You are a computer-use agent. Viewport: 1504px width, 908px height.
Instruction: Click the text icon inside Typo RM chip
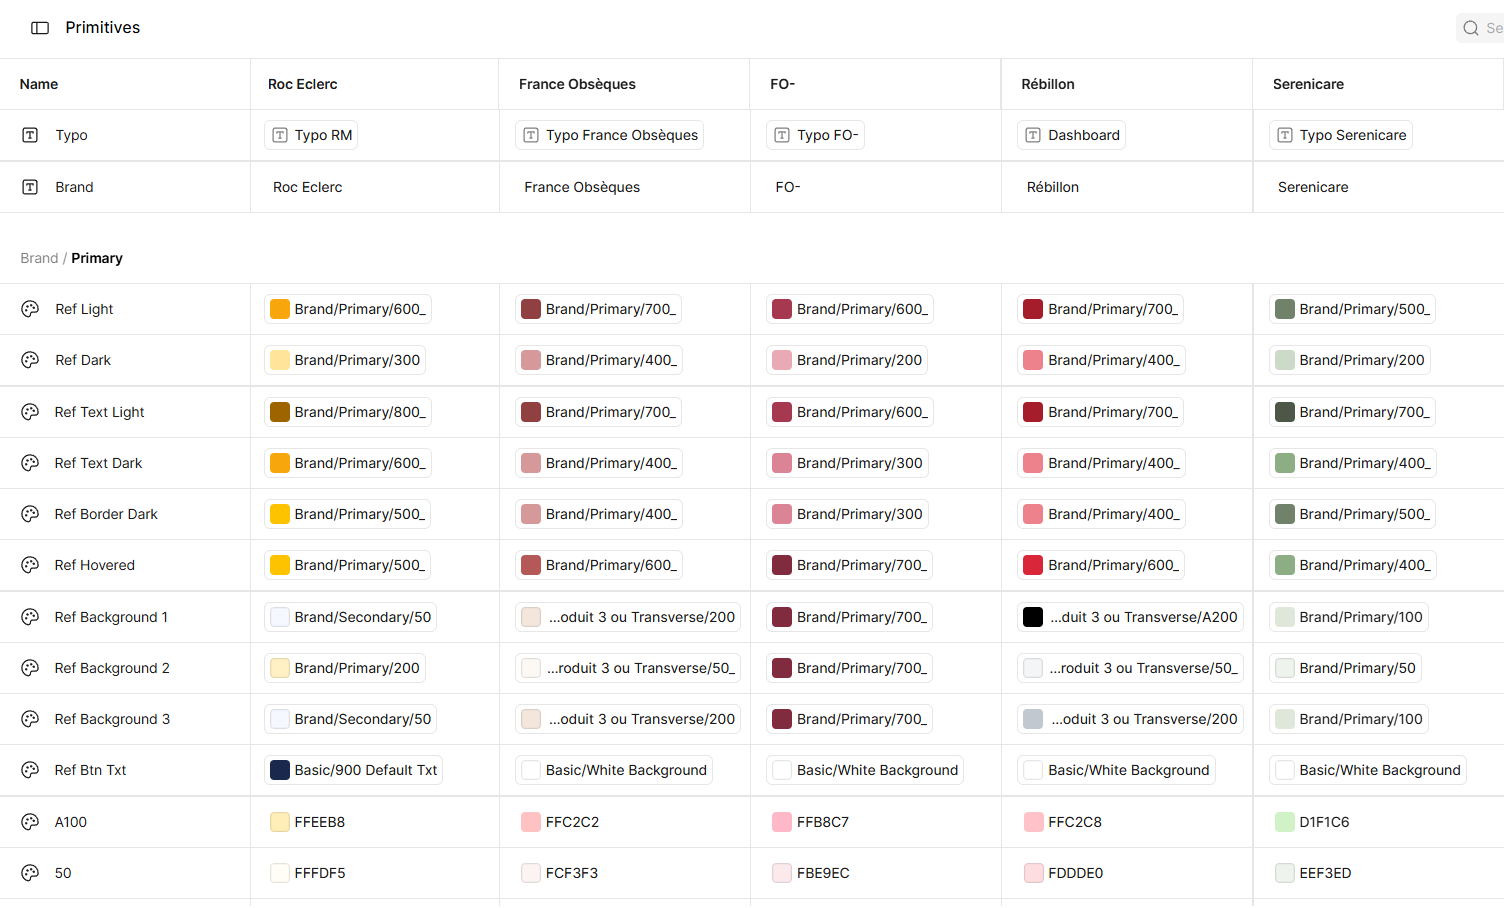point(280,135)
